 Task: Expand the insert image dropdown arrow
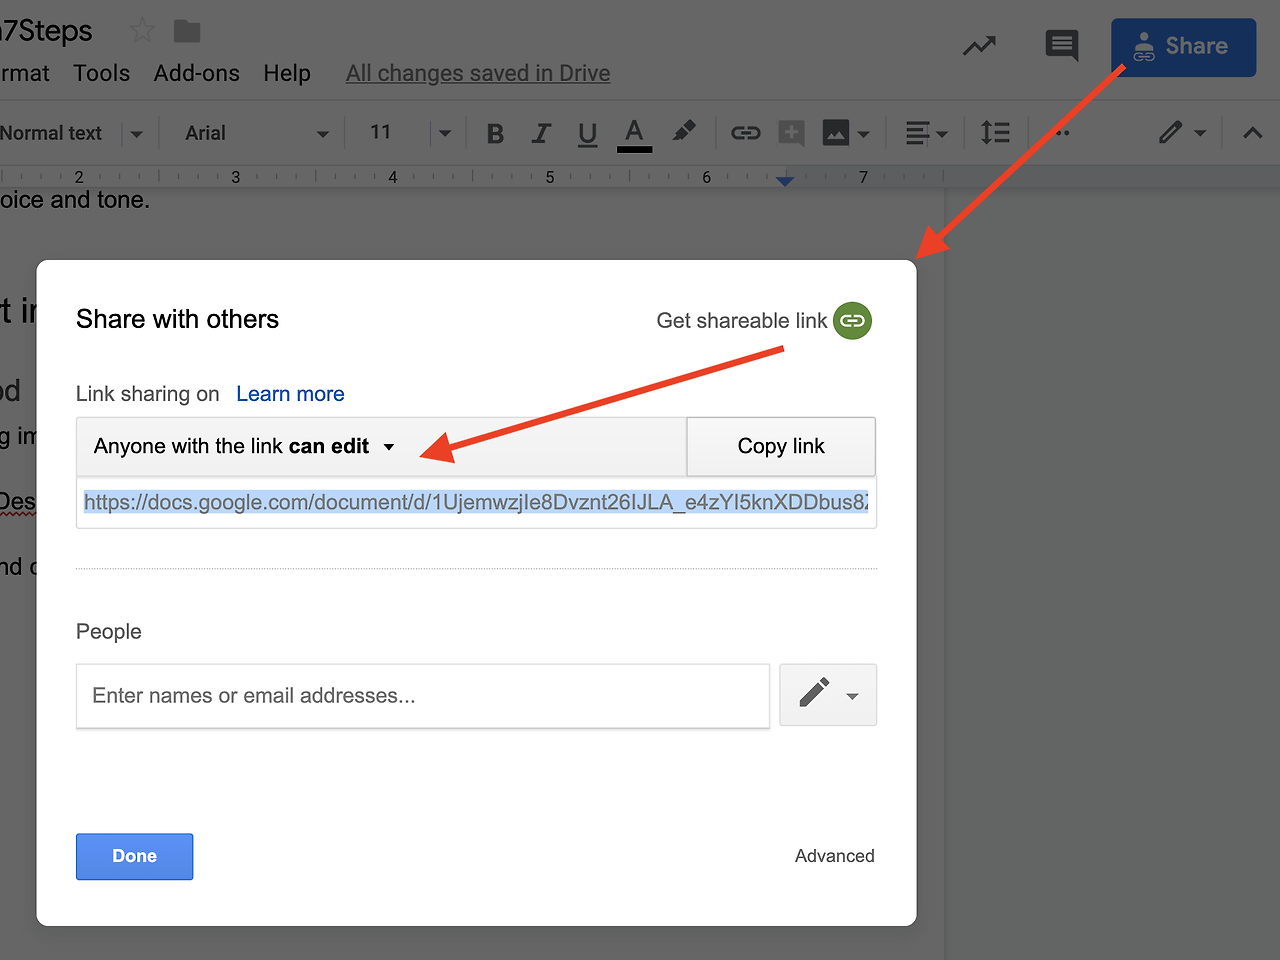(864, 134)
